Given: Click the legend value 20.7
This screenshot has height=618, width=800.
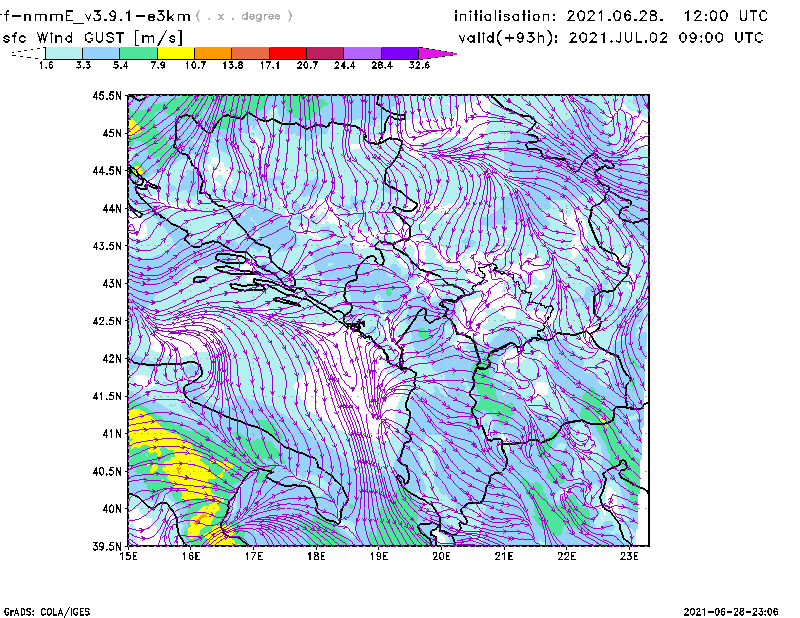Looking at the screenshot, I should pos(307,65).
